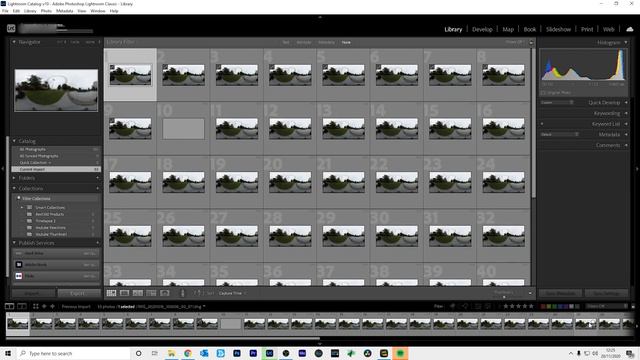The height and width of the screenshot is (360, 640).
Task: Go forward with the filmstrip arrow
Action: (52, 306)
